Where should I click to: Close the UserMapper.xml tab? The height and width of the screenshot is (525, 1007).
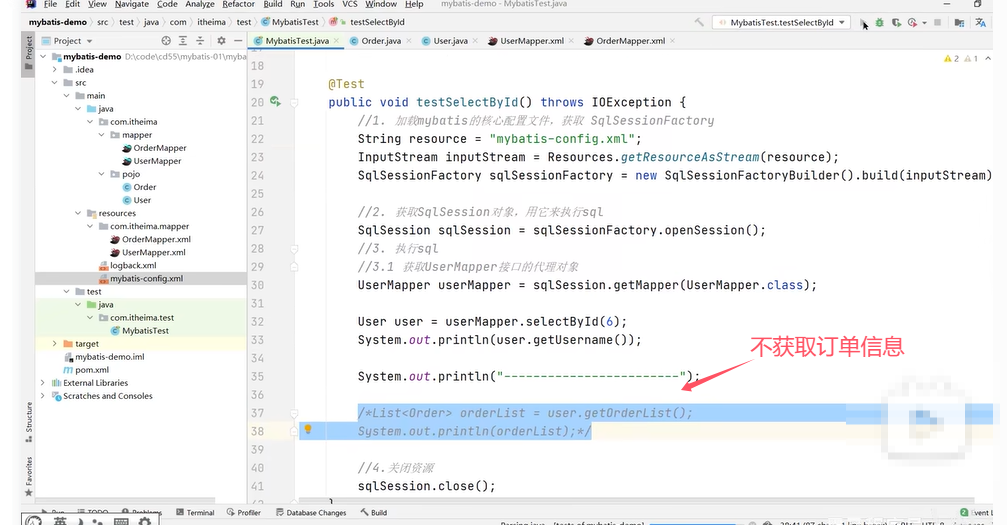click(571, 40)
